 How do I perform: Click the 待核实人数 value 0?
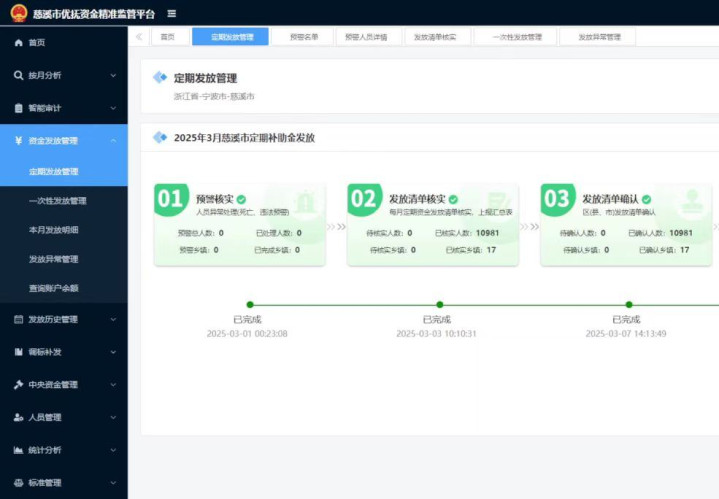point(410,233)
